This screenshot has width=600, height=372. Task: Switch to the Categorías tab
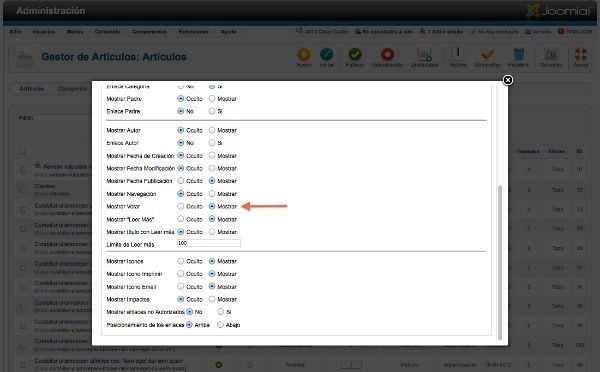click(72, 88)
